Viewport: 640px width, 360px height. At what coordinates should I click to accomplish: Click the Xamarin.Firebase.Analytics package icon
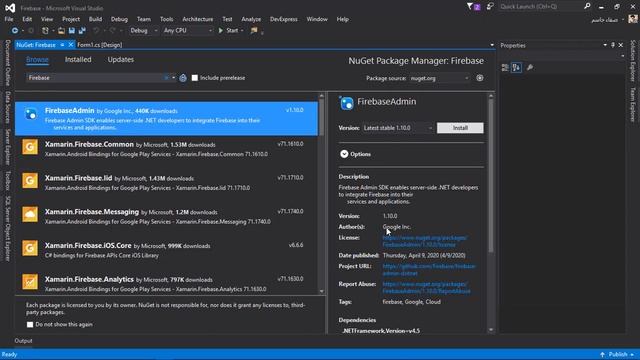[30, 282]
